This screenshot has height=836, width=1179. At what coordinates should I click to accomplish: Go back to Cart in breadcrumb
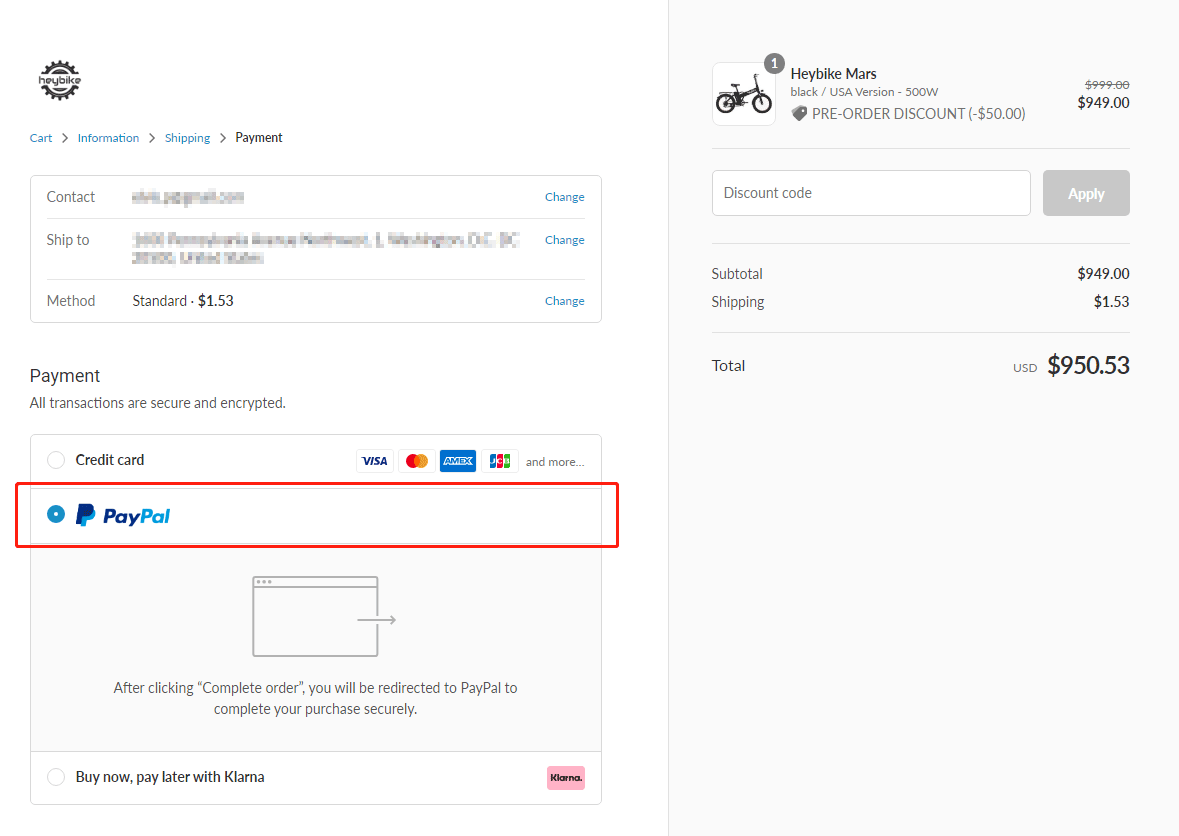click(x=41, y=138)
